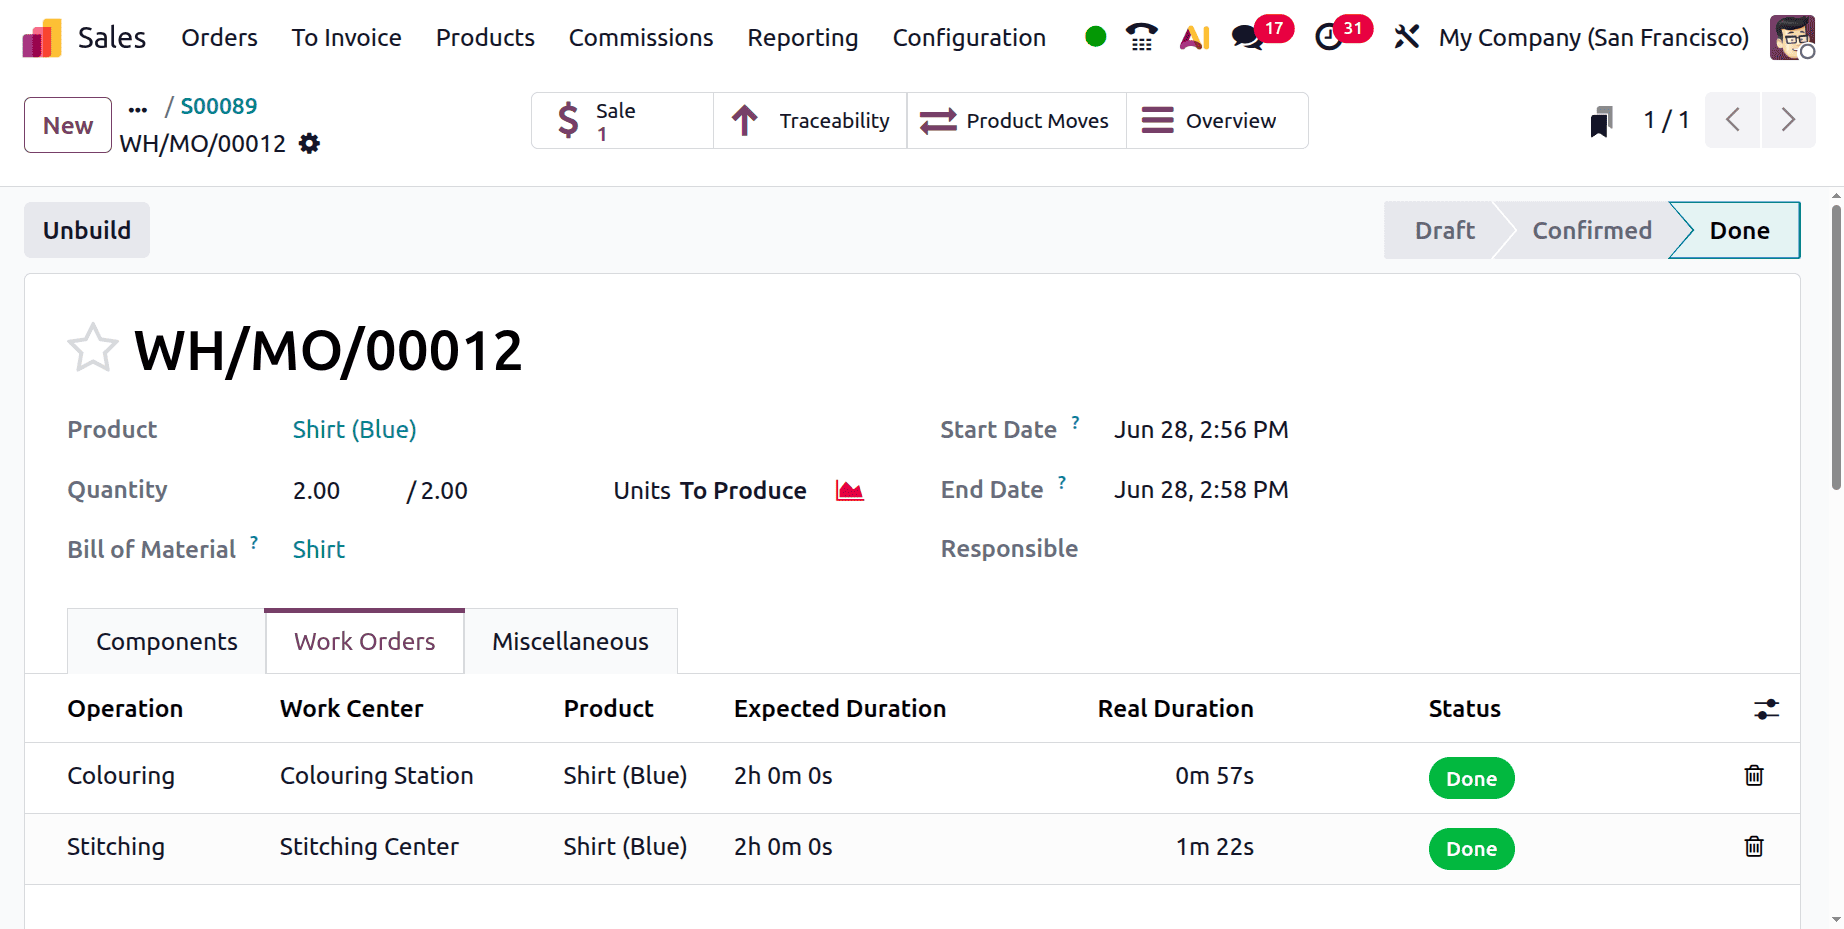Open the Sales app home icon
The width and height of the screenshot is (1844, 929).
coord(42,38)
